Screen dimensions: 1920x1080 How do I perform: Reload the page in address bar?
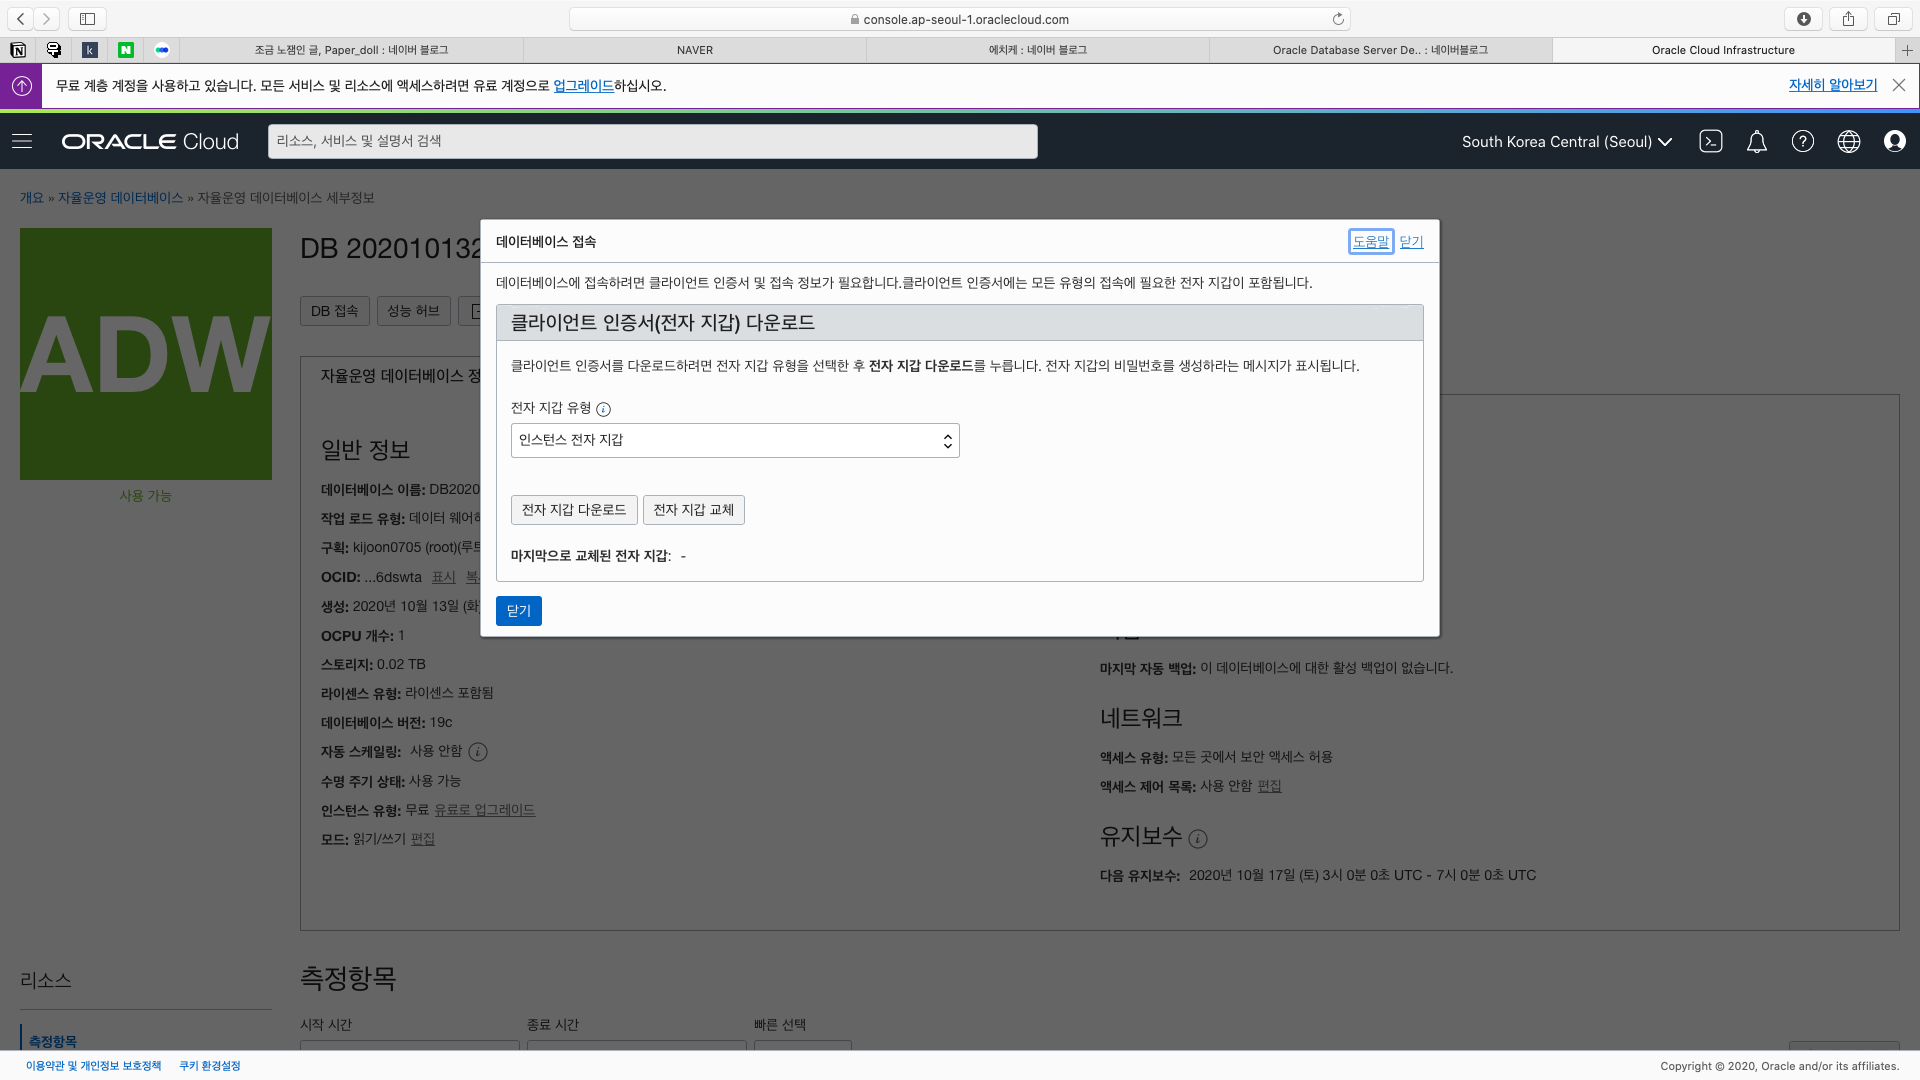(x=1338, y=19)
